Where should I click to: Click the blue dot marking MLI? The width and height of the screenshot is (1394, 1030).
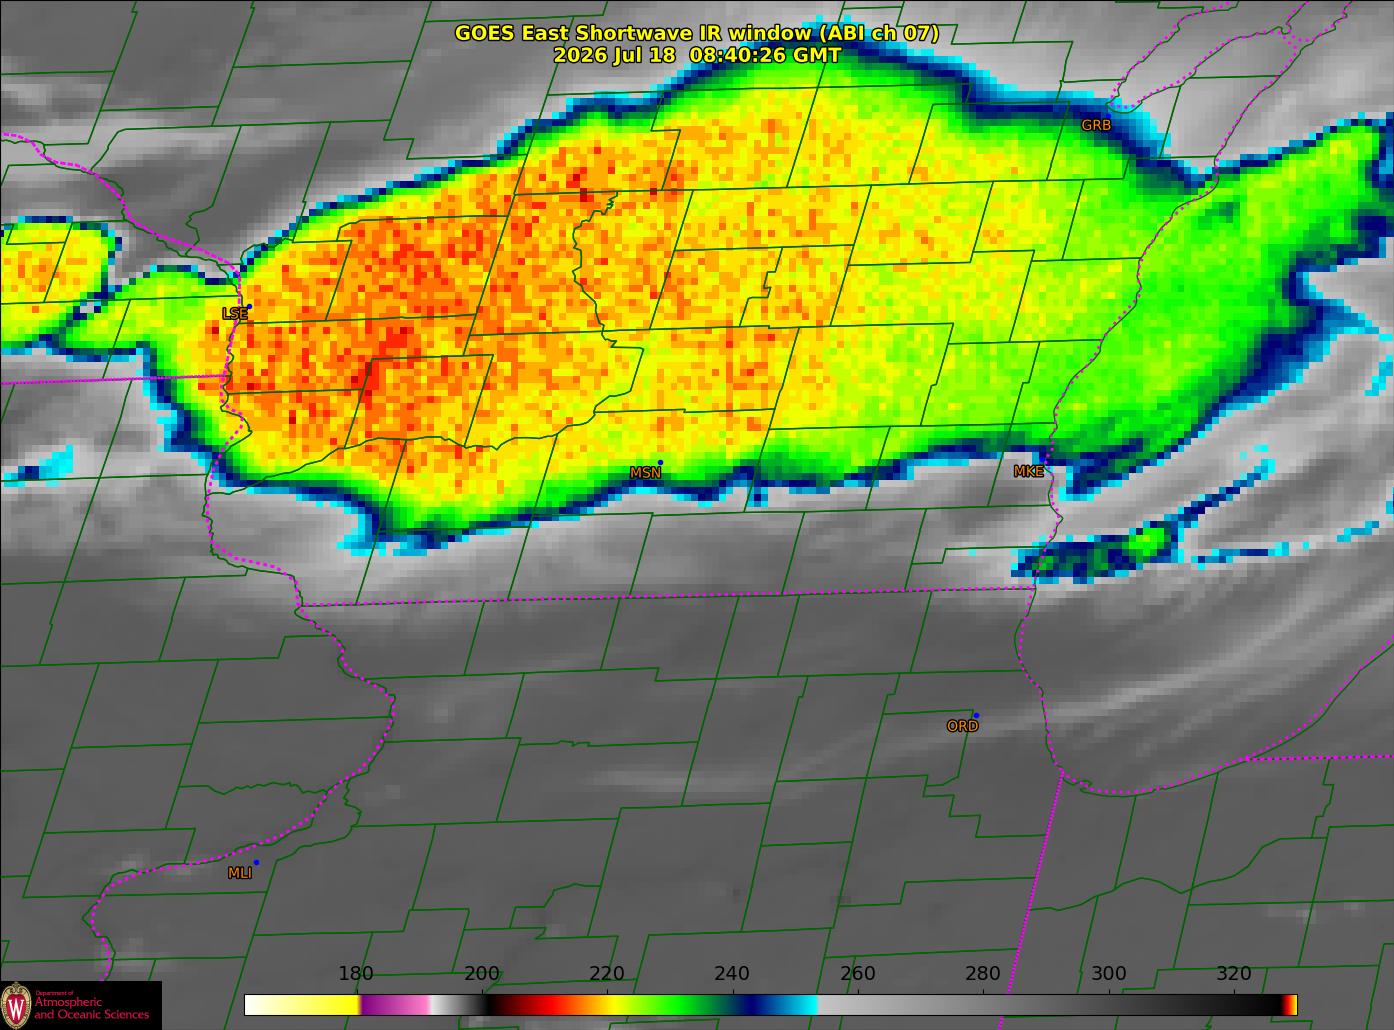[x=256, y=862]
